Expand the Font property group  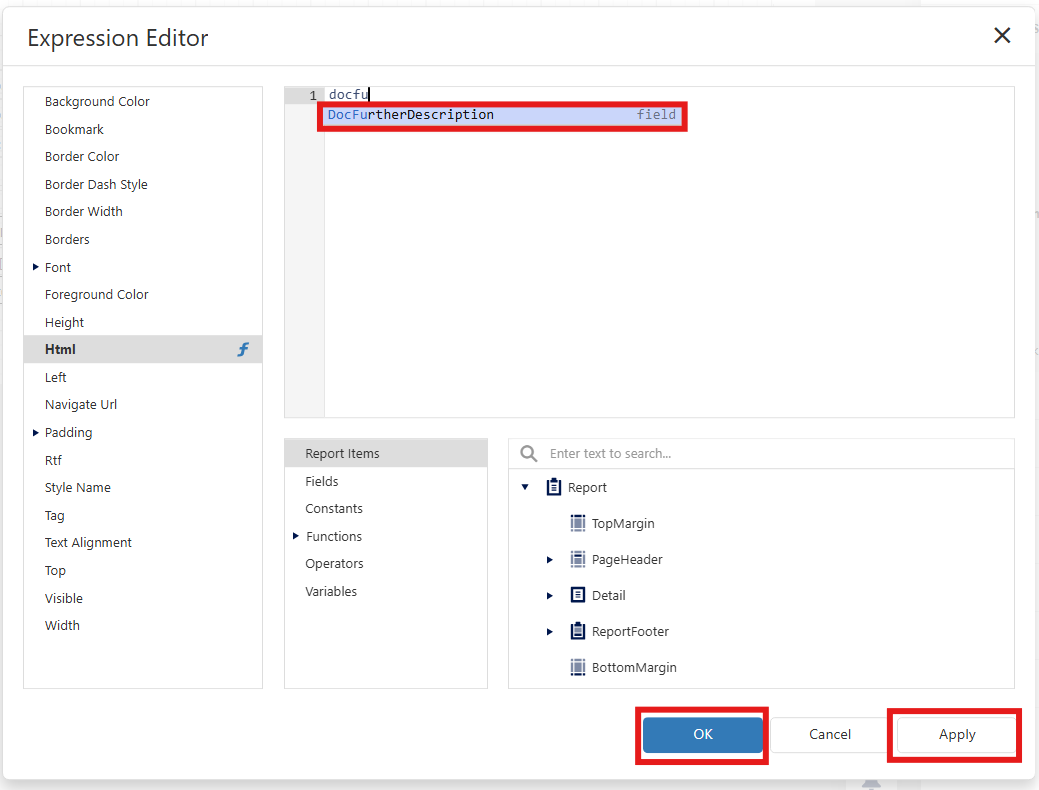coord(36,267)
